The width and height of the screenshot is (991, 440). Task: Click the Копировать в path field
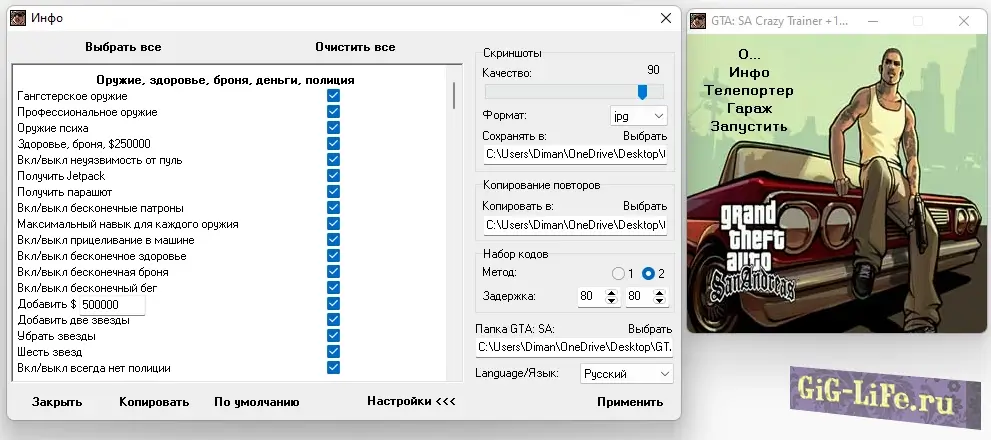click(x=575, y=224)
